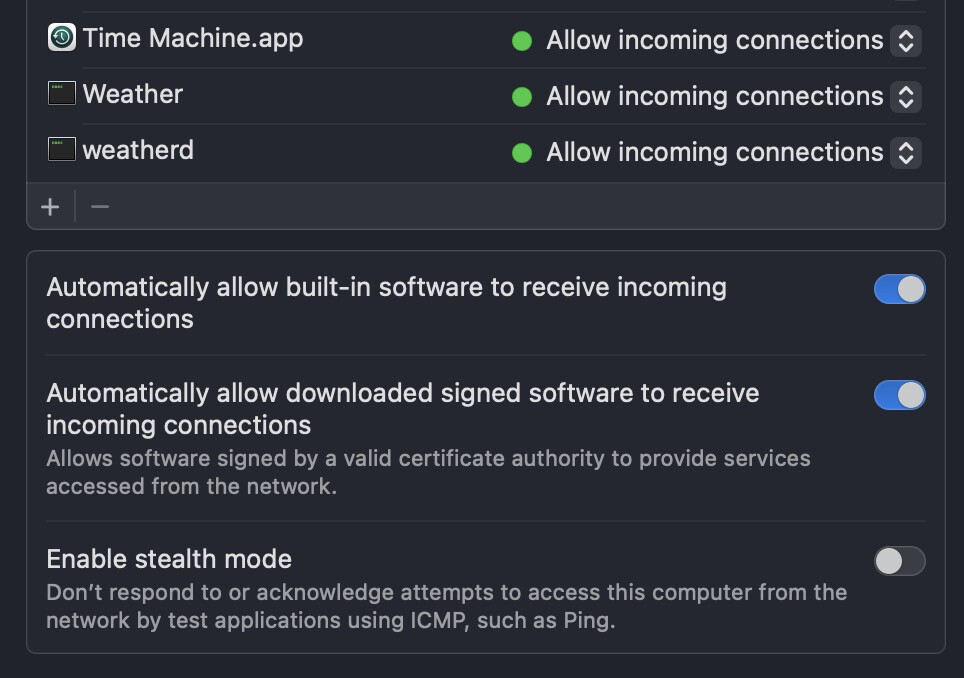Open connection dropdown for weatherd

point(906,153)
